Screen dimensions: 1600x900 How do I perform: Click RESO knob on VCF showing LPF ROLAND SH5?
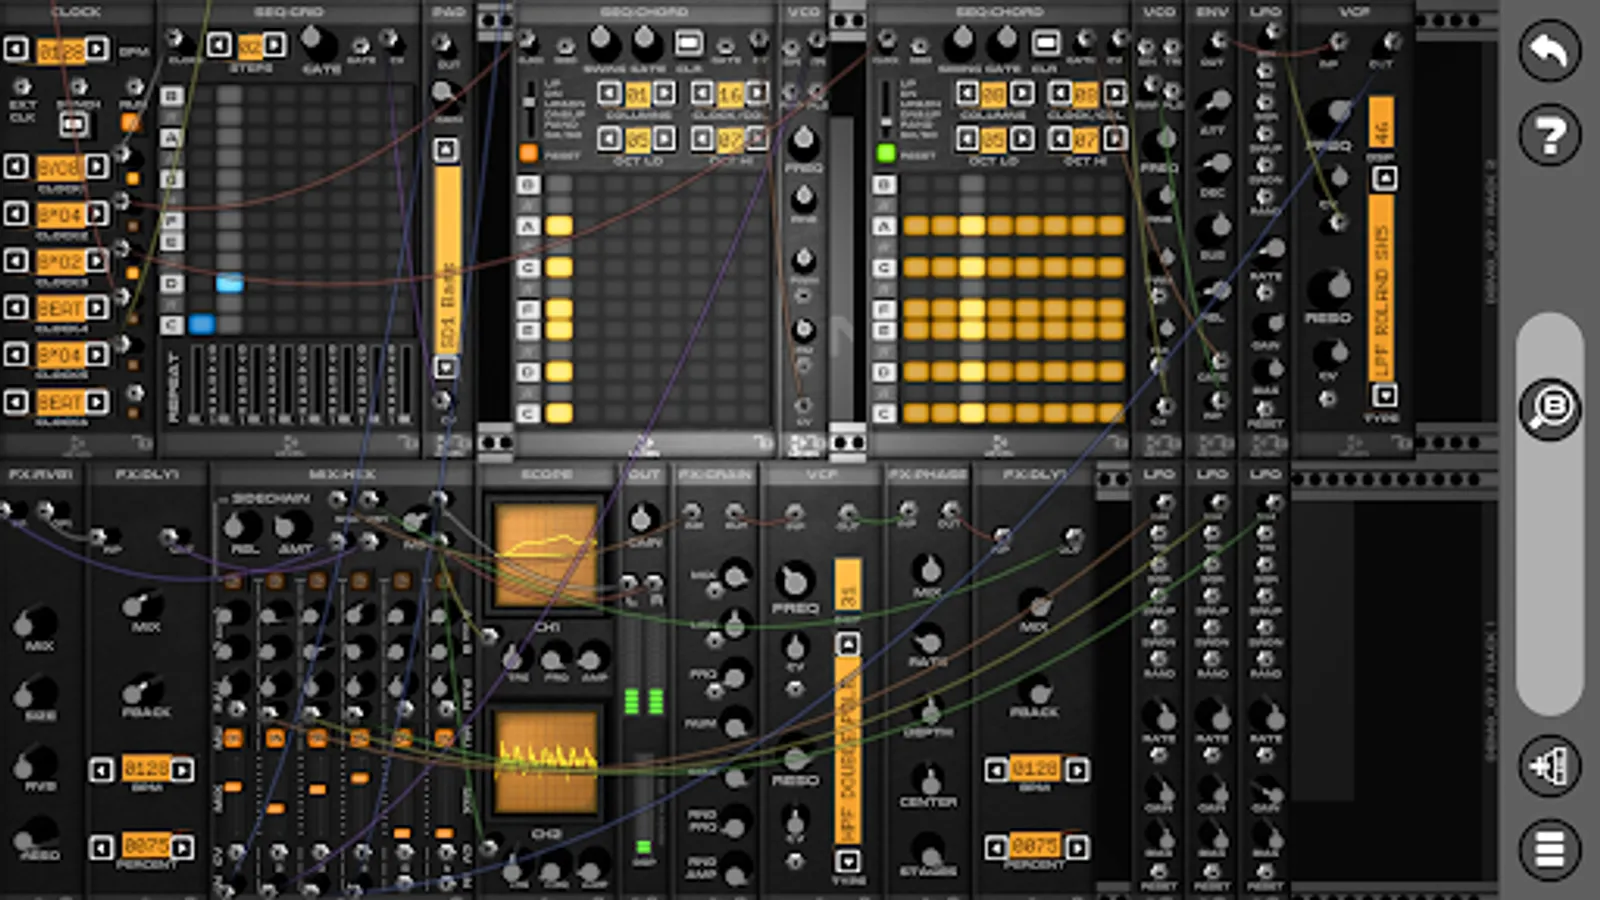click(1328, 289)
